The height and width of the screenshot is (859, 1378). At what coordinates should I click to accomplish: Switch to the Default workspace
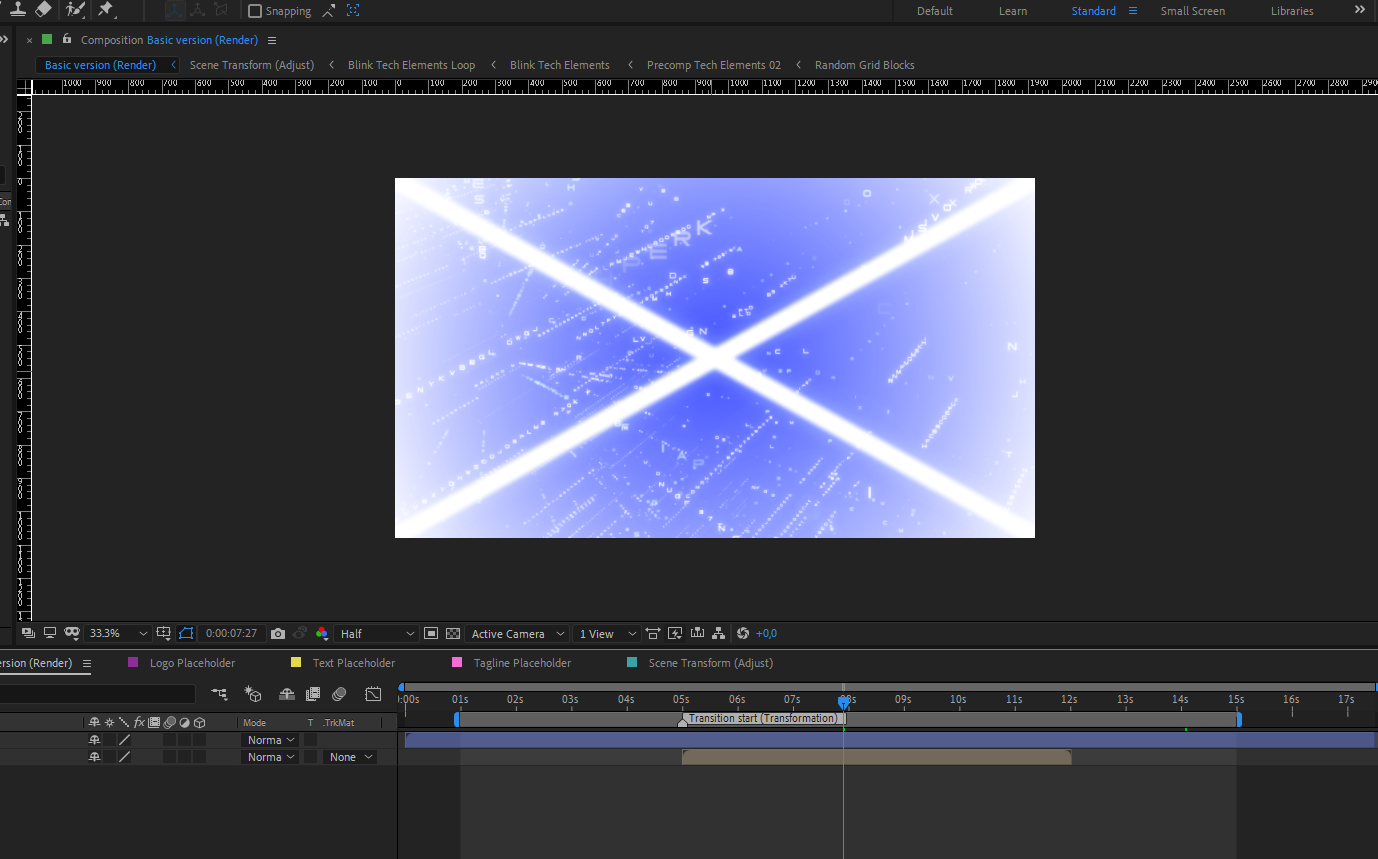click(x=935, y=11)
